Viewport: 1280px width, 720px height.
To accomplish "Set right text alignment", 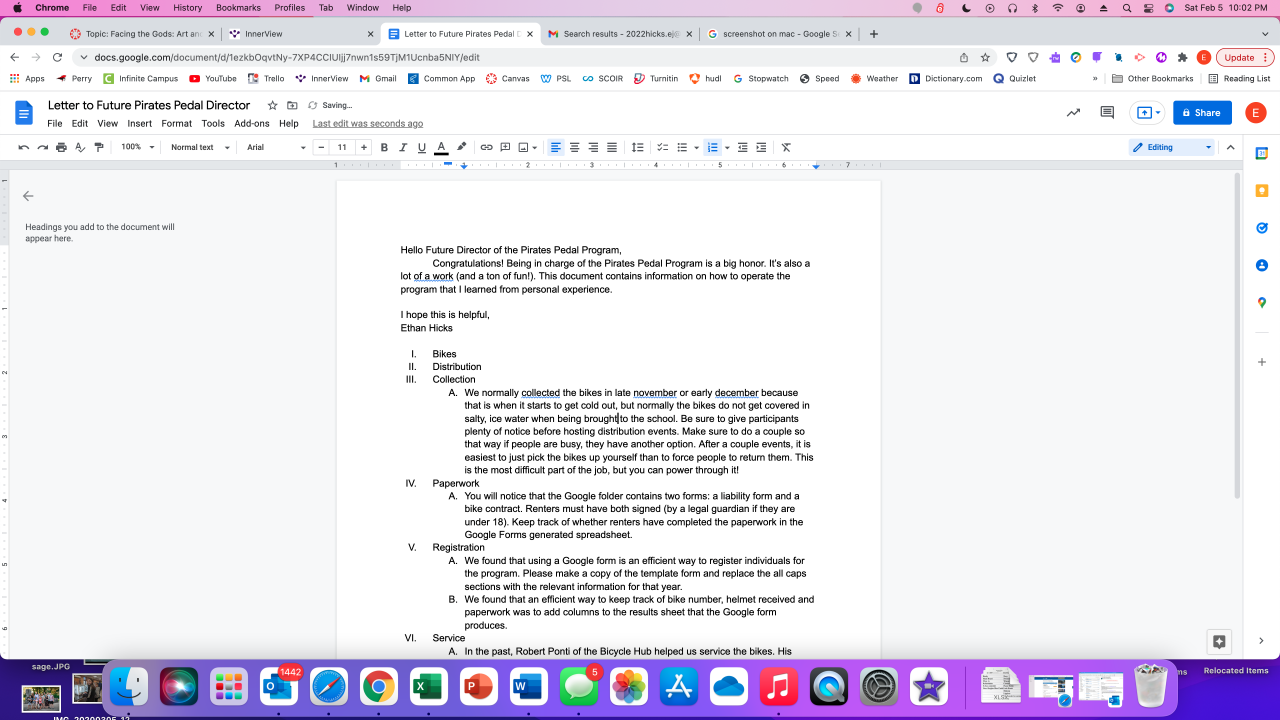I will coord(593,147).
